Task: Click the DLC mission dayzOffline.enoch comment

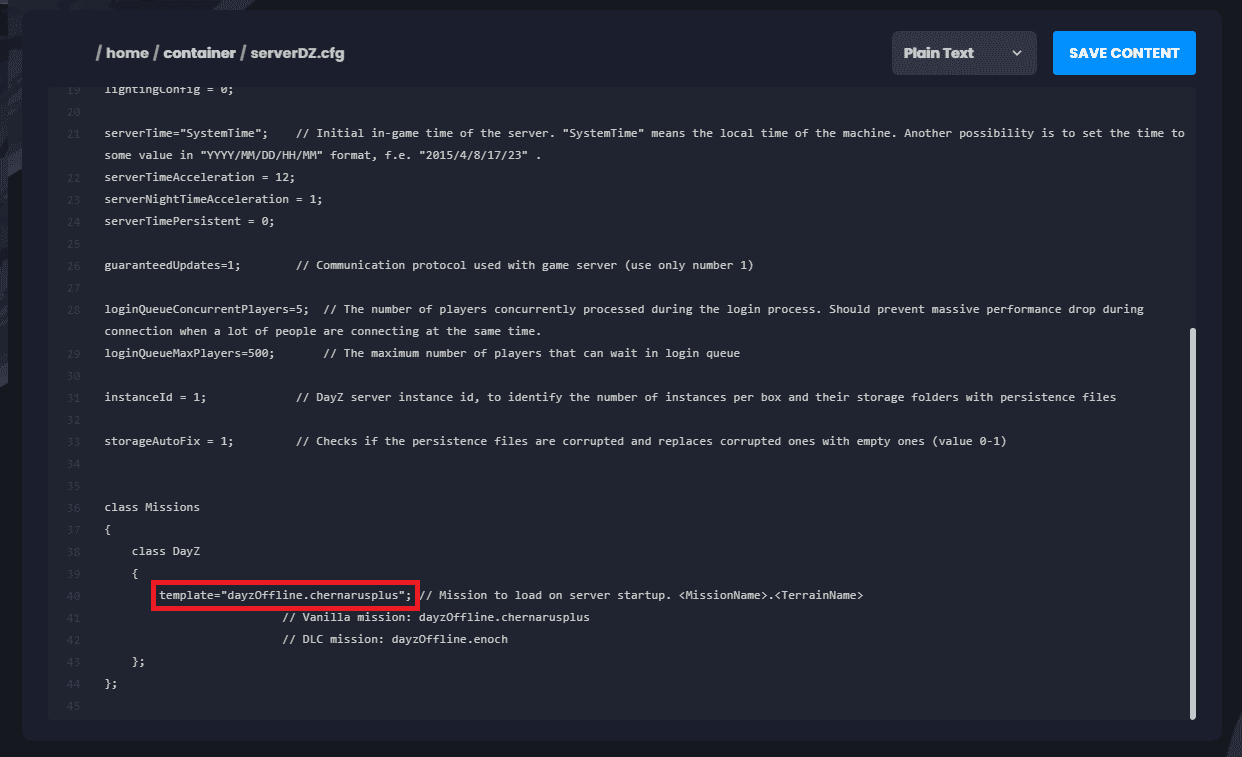Action: (x=395, y=639)
